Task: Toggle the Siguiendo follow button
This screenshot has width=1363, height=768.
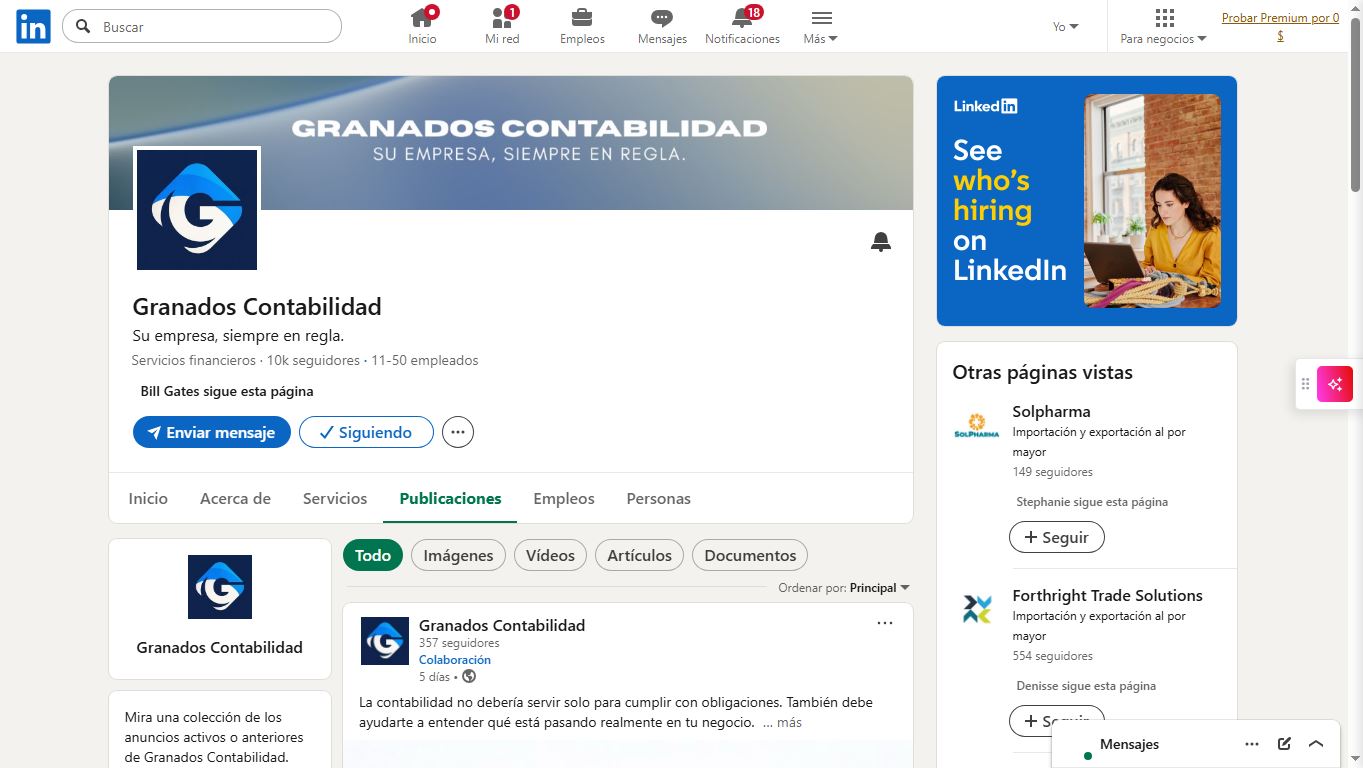Action: coord(366,432)
